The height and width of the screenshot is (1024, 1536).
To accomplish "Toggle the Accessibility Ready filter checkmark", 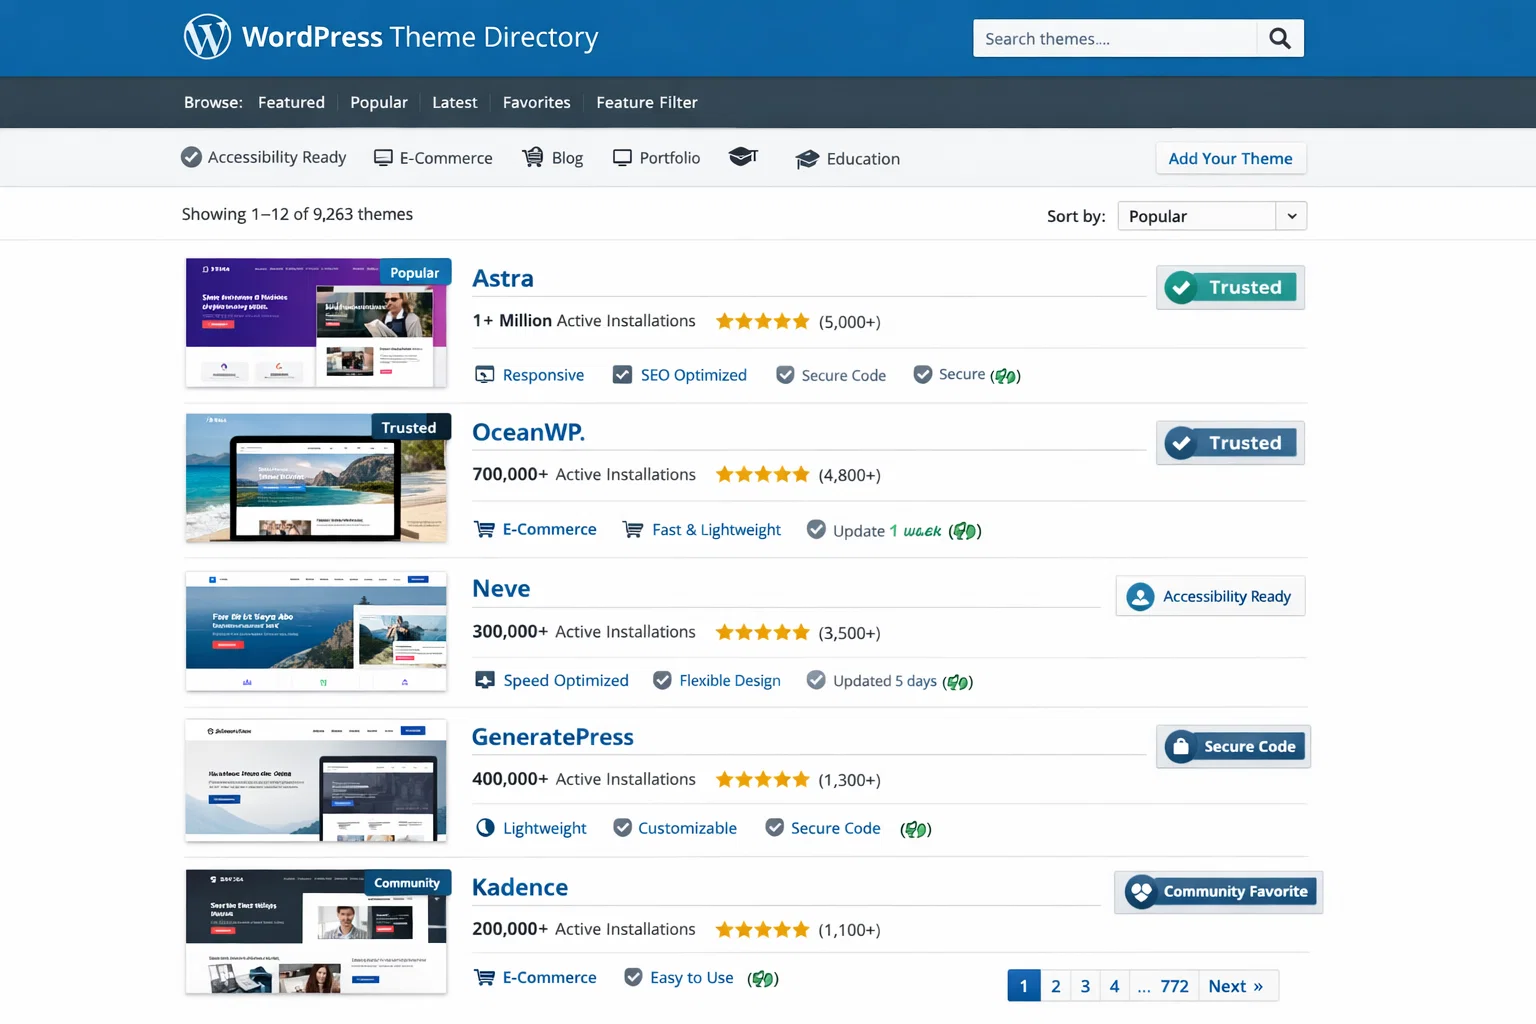I will tap(191, 157).
